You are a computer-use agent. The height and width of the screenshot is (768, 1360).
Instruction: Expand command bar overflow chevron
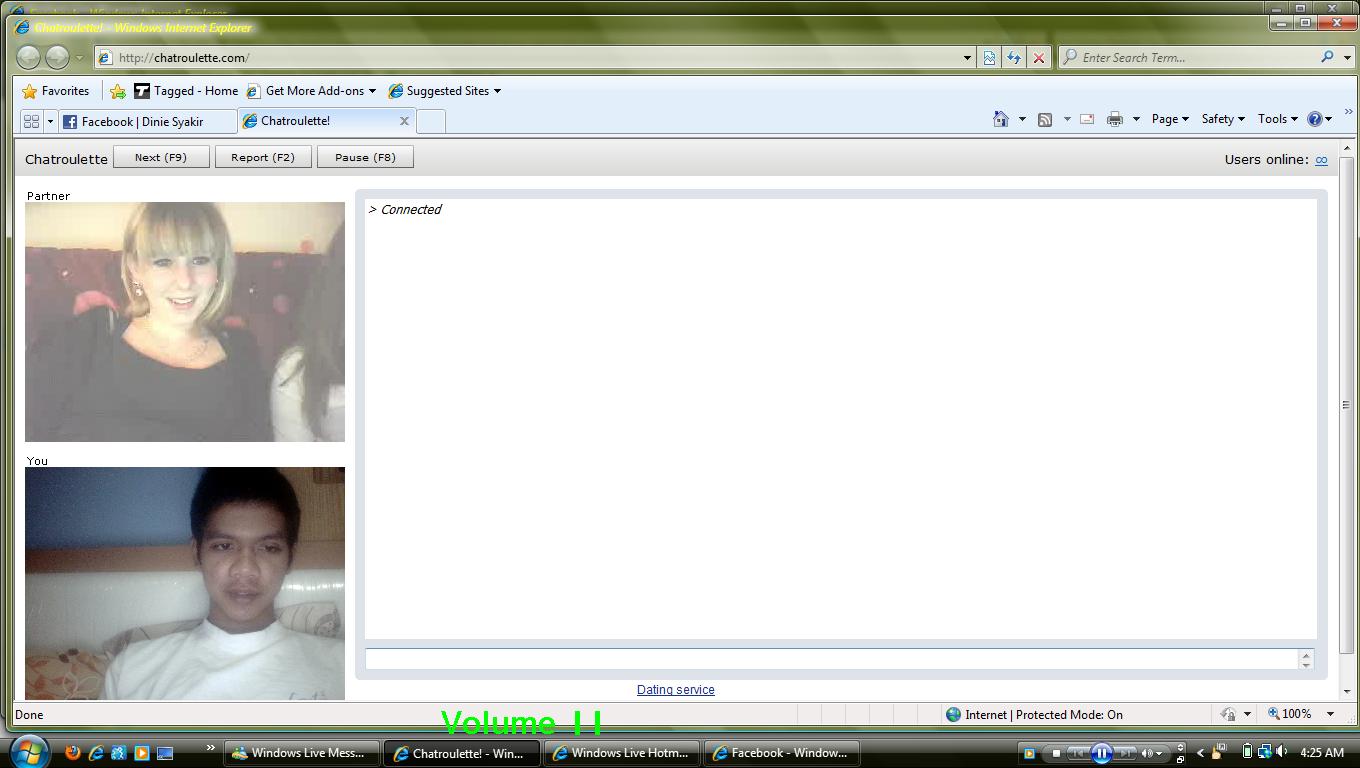tap(1348, 112)
